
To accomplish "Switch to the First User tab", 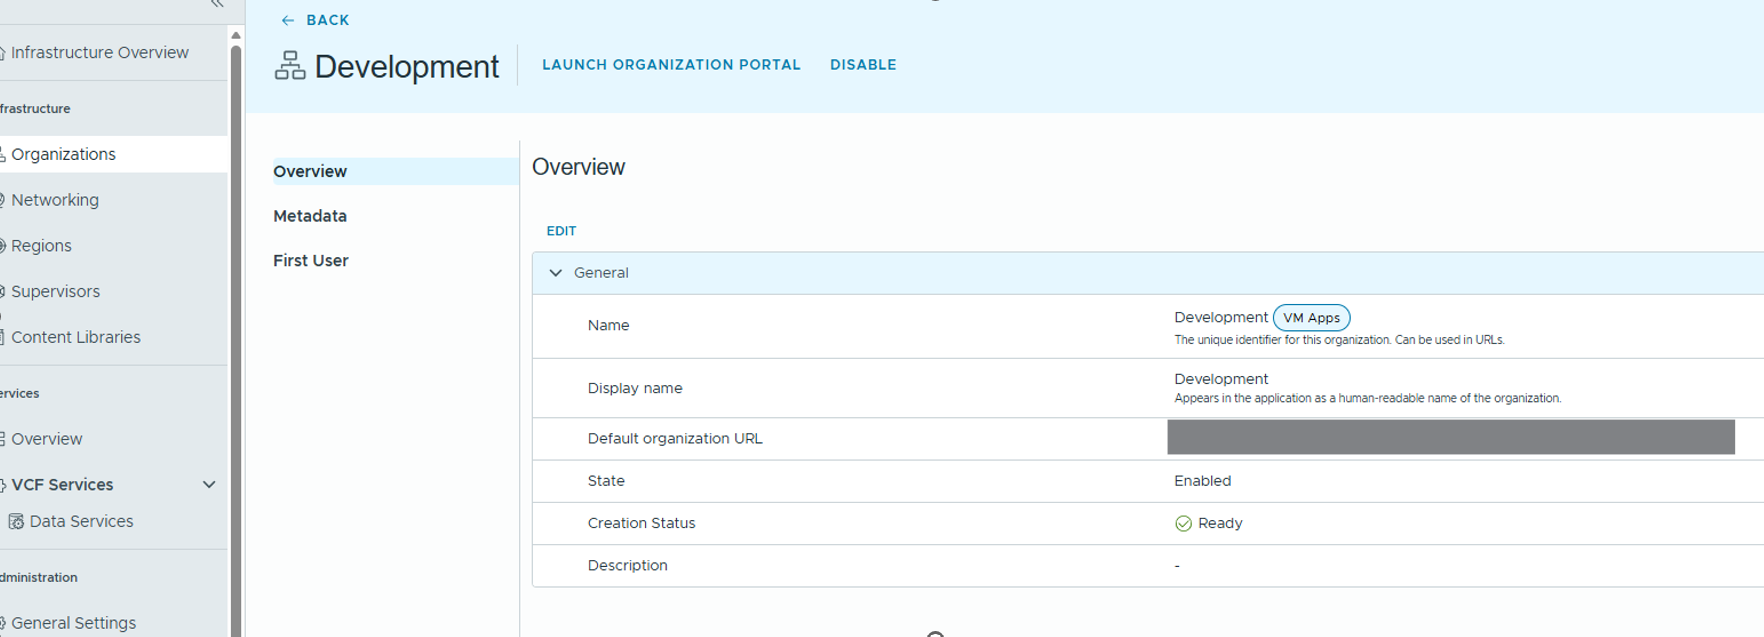I will pyautogui.click(x=311, y=261).
